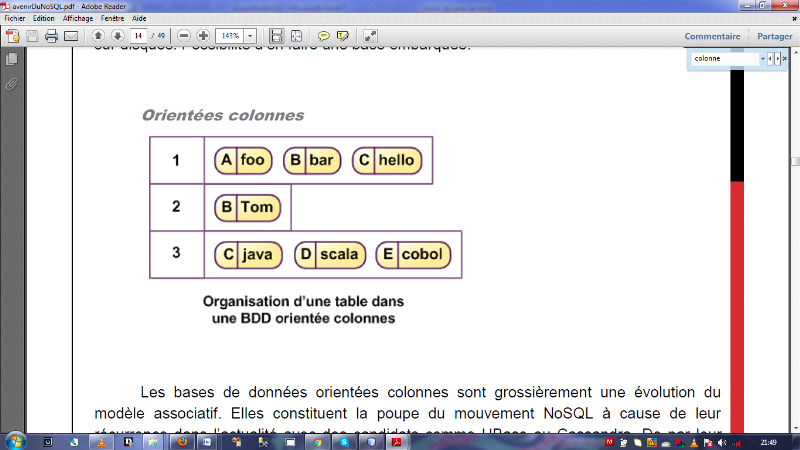The image size is (800, 450).
Task: Go to next page arrow button
Action: [117, 36]
